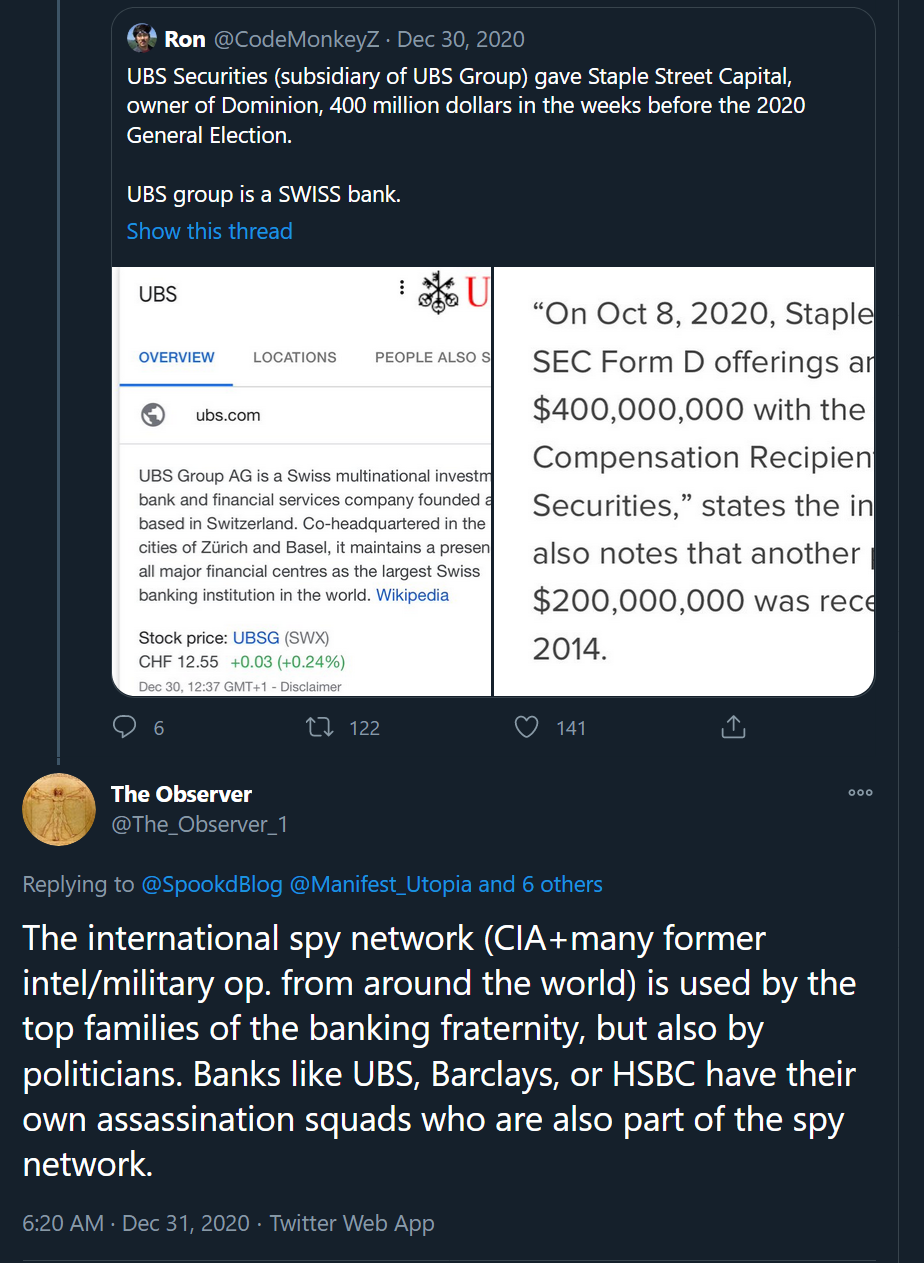Open the Wikipedia link in UBS card
Screen dimensions: 924x1263
412,595
